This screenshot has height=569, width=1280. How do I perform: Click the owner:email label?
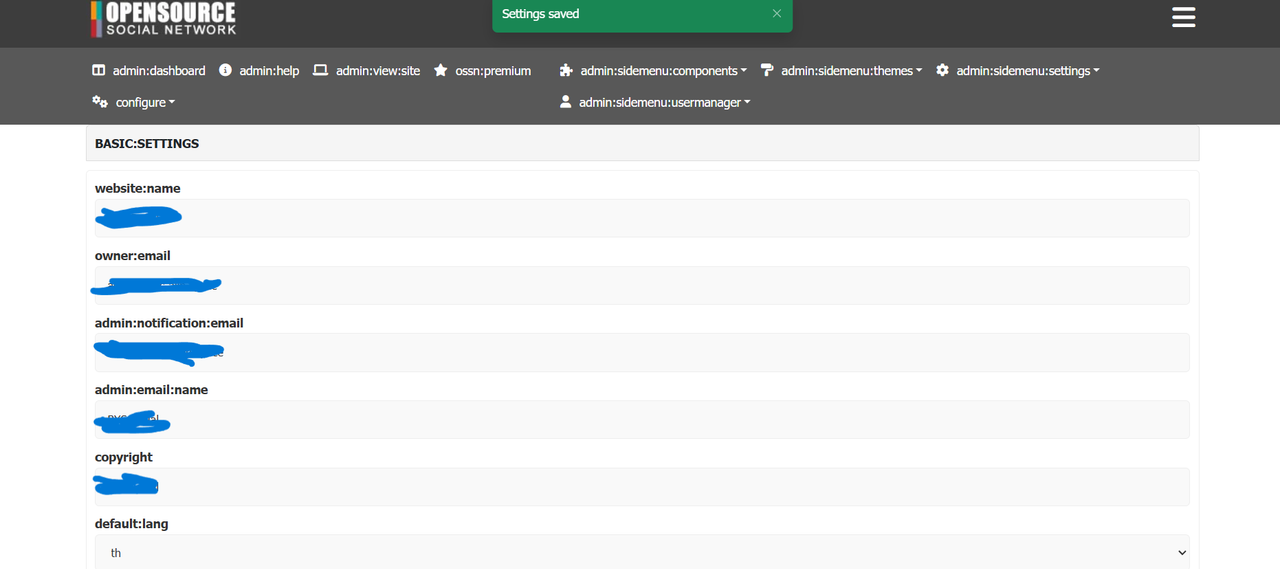pos(133,256)
